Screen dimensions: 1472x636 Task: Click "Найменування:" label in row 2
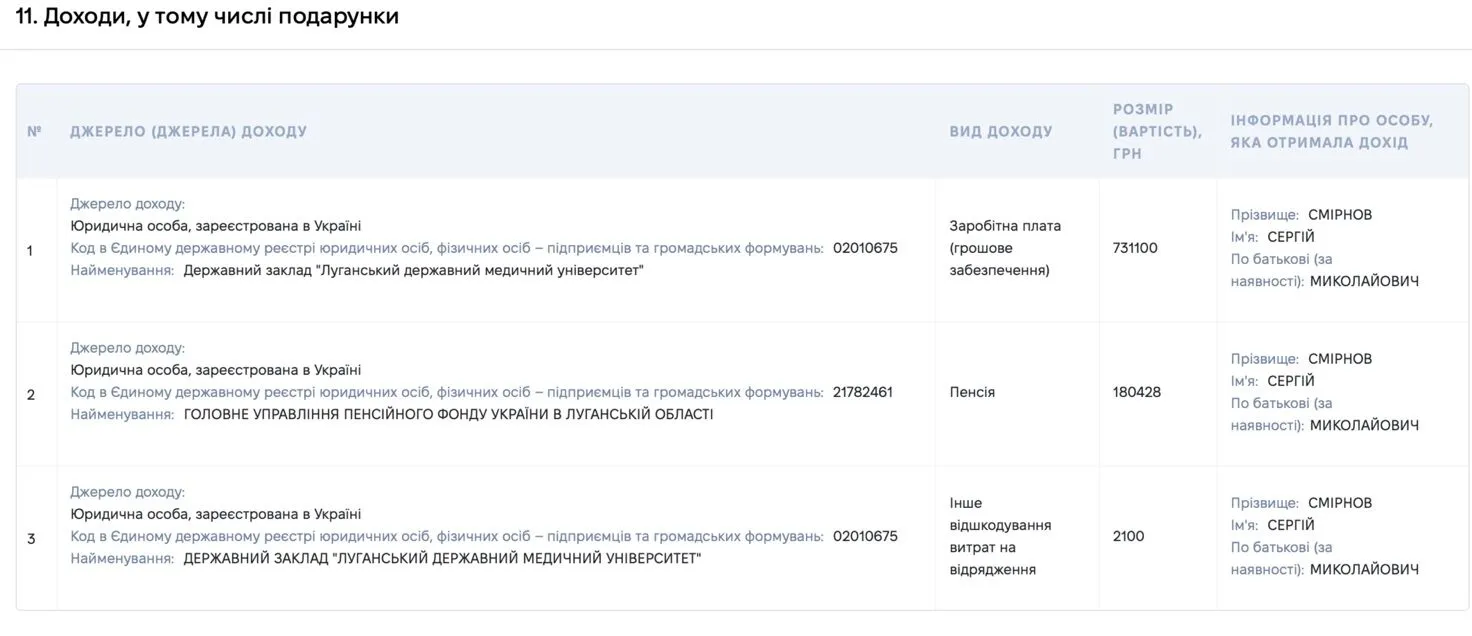122,414
